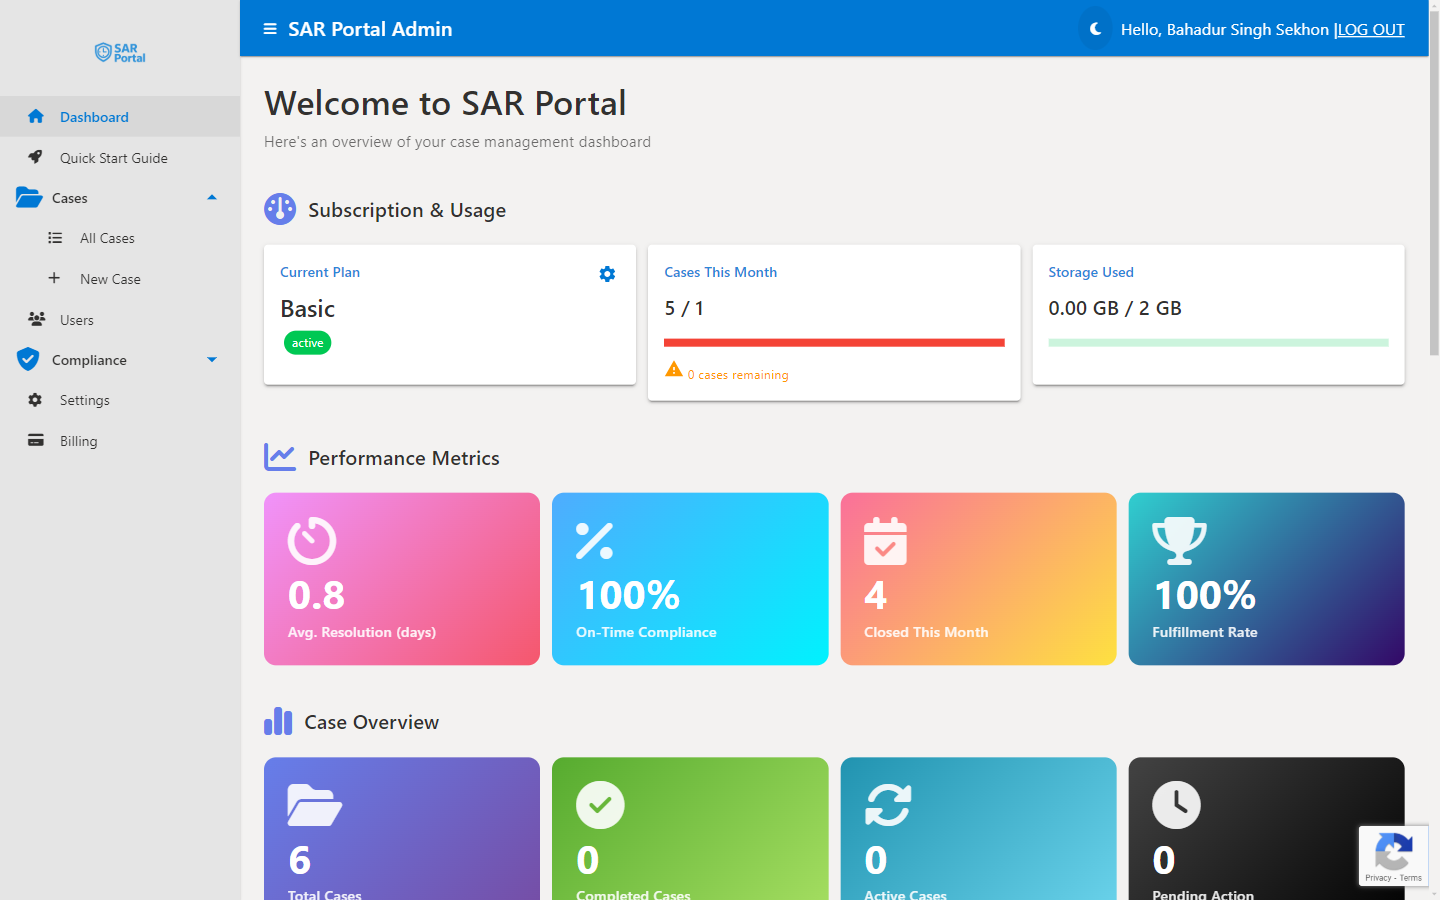Click the warning icon near 0 cases remaining
Image resolution: width=1440 pixels, height=900 pixels.
[x=673, y=369]
